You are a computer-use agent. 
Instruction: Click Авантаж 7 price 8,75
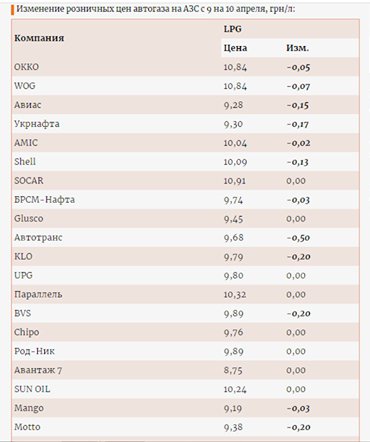(x=233, y=370)
